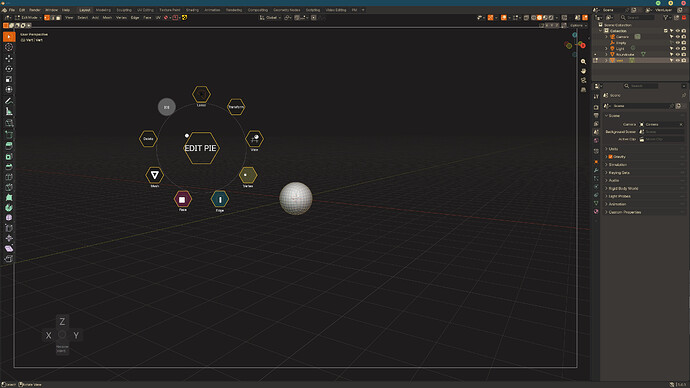The height and width of the screenshot is (388, 690).
Task: Expand the Units panel
Action: coord(613,149)
